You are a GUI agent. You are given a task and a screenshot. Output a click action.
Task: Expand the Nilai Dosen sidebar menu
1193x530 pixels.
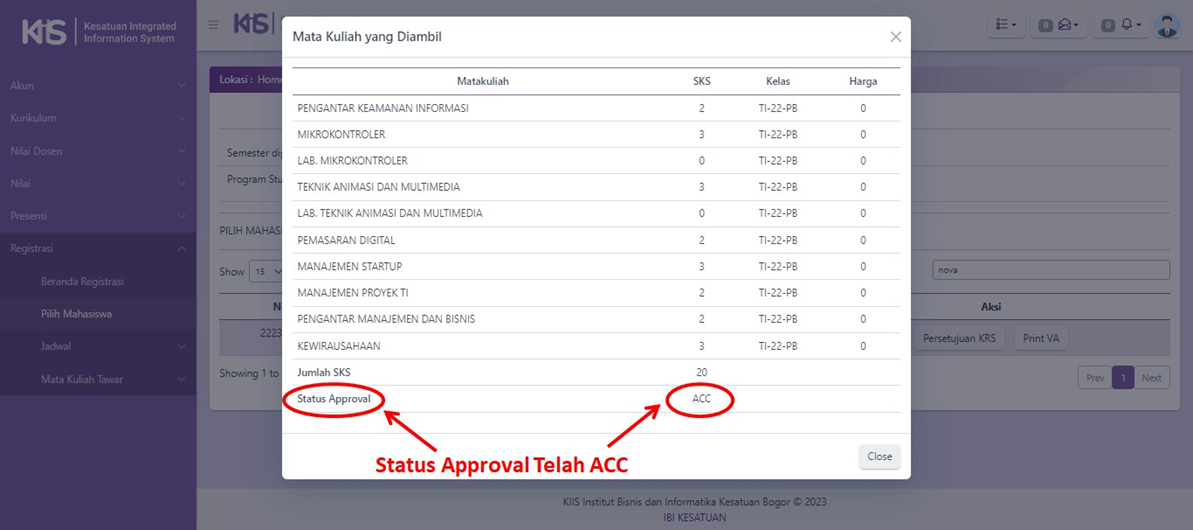[x=97, y=151]
